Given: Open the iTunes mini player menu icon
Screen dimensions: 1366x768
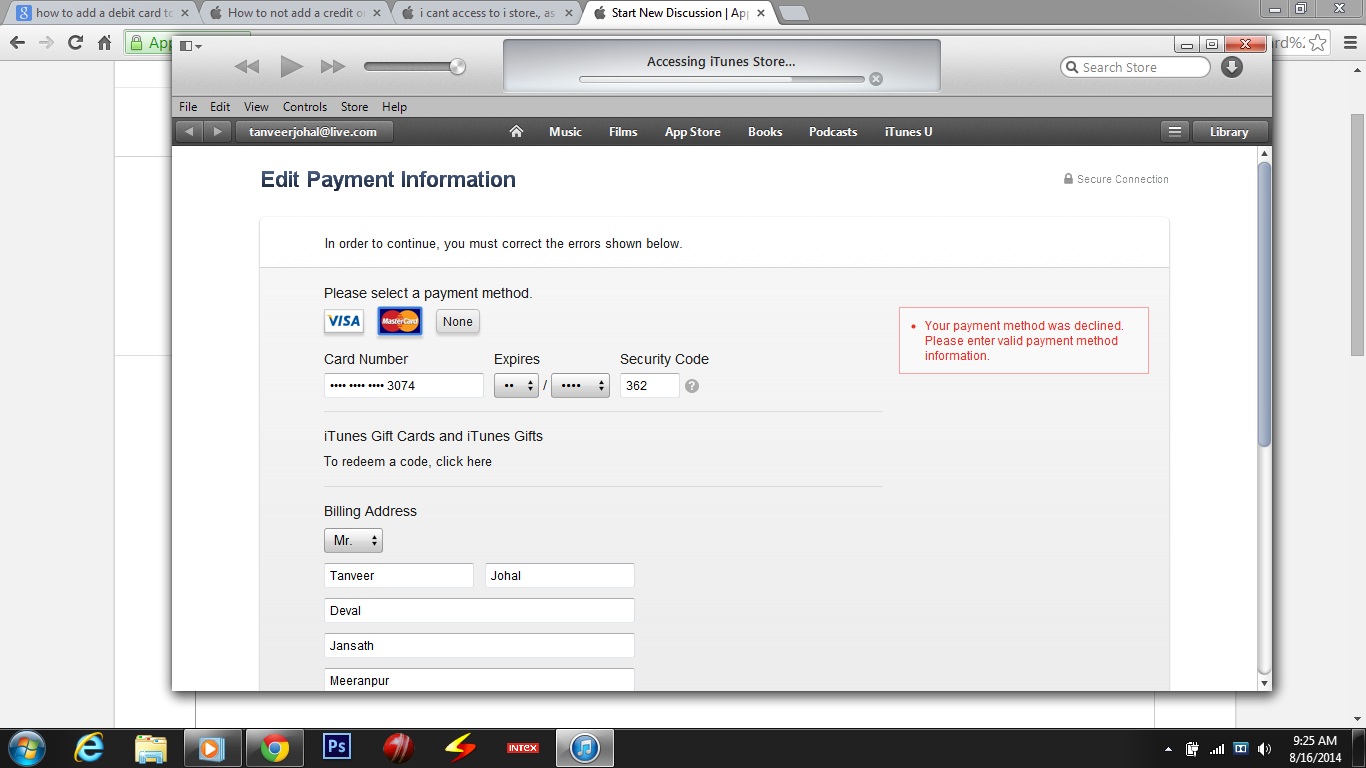Looking at the screenshot, I should [x=190, y=46].
